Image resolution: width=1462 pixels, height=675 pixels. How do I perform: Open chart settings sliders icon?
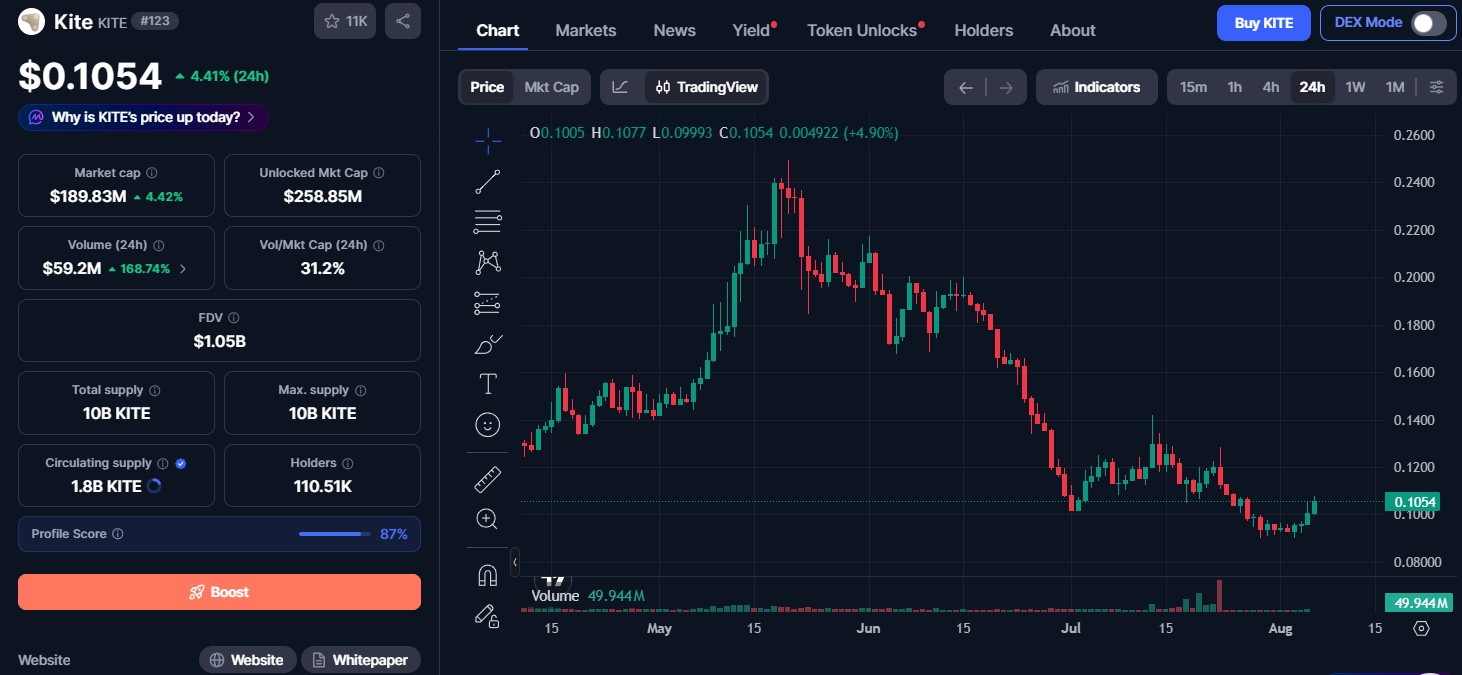1437,87
